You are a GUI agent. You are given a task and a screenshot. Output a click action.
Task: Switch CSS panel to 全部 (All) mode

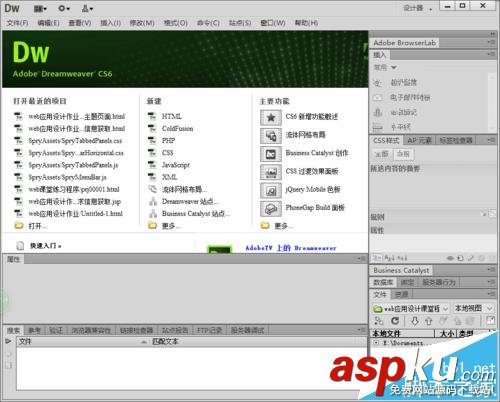tap(382, 154)
